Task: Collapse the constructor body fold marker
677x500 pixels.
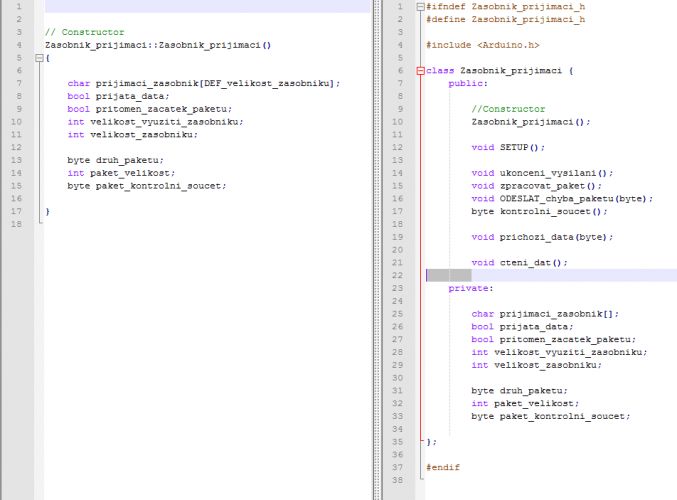Action: click(x=39, y=58)
